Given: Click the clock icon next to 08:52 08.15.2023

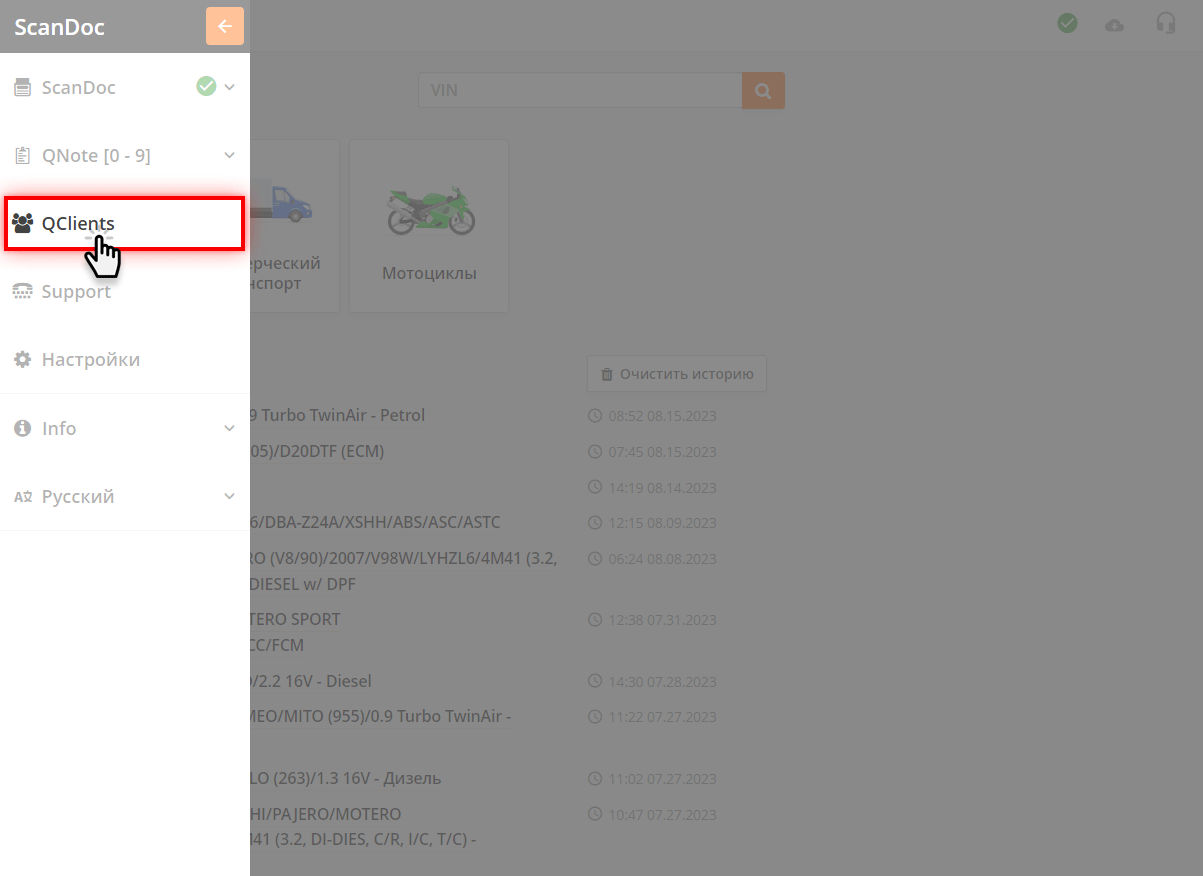Looking at the screenshot, I should (596, 415).
